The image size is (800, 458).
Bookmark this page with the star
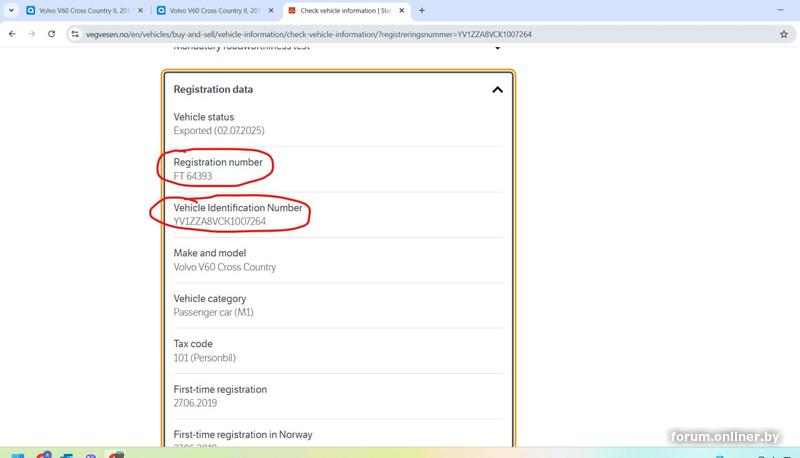pyautogui.click(x=784, y=34)
